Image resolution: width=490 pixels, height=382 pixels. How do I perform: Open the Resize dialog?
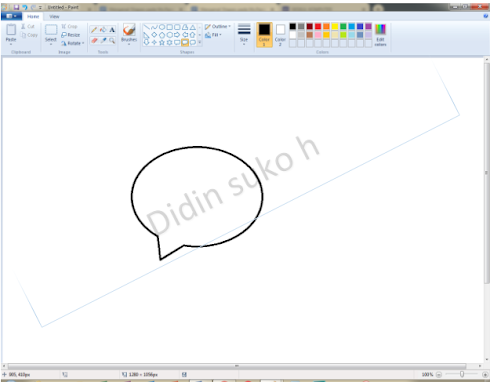click(x=71, y=35)
